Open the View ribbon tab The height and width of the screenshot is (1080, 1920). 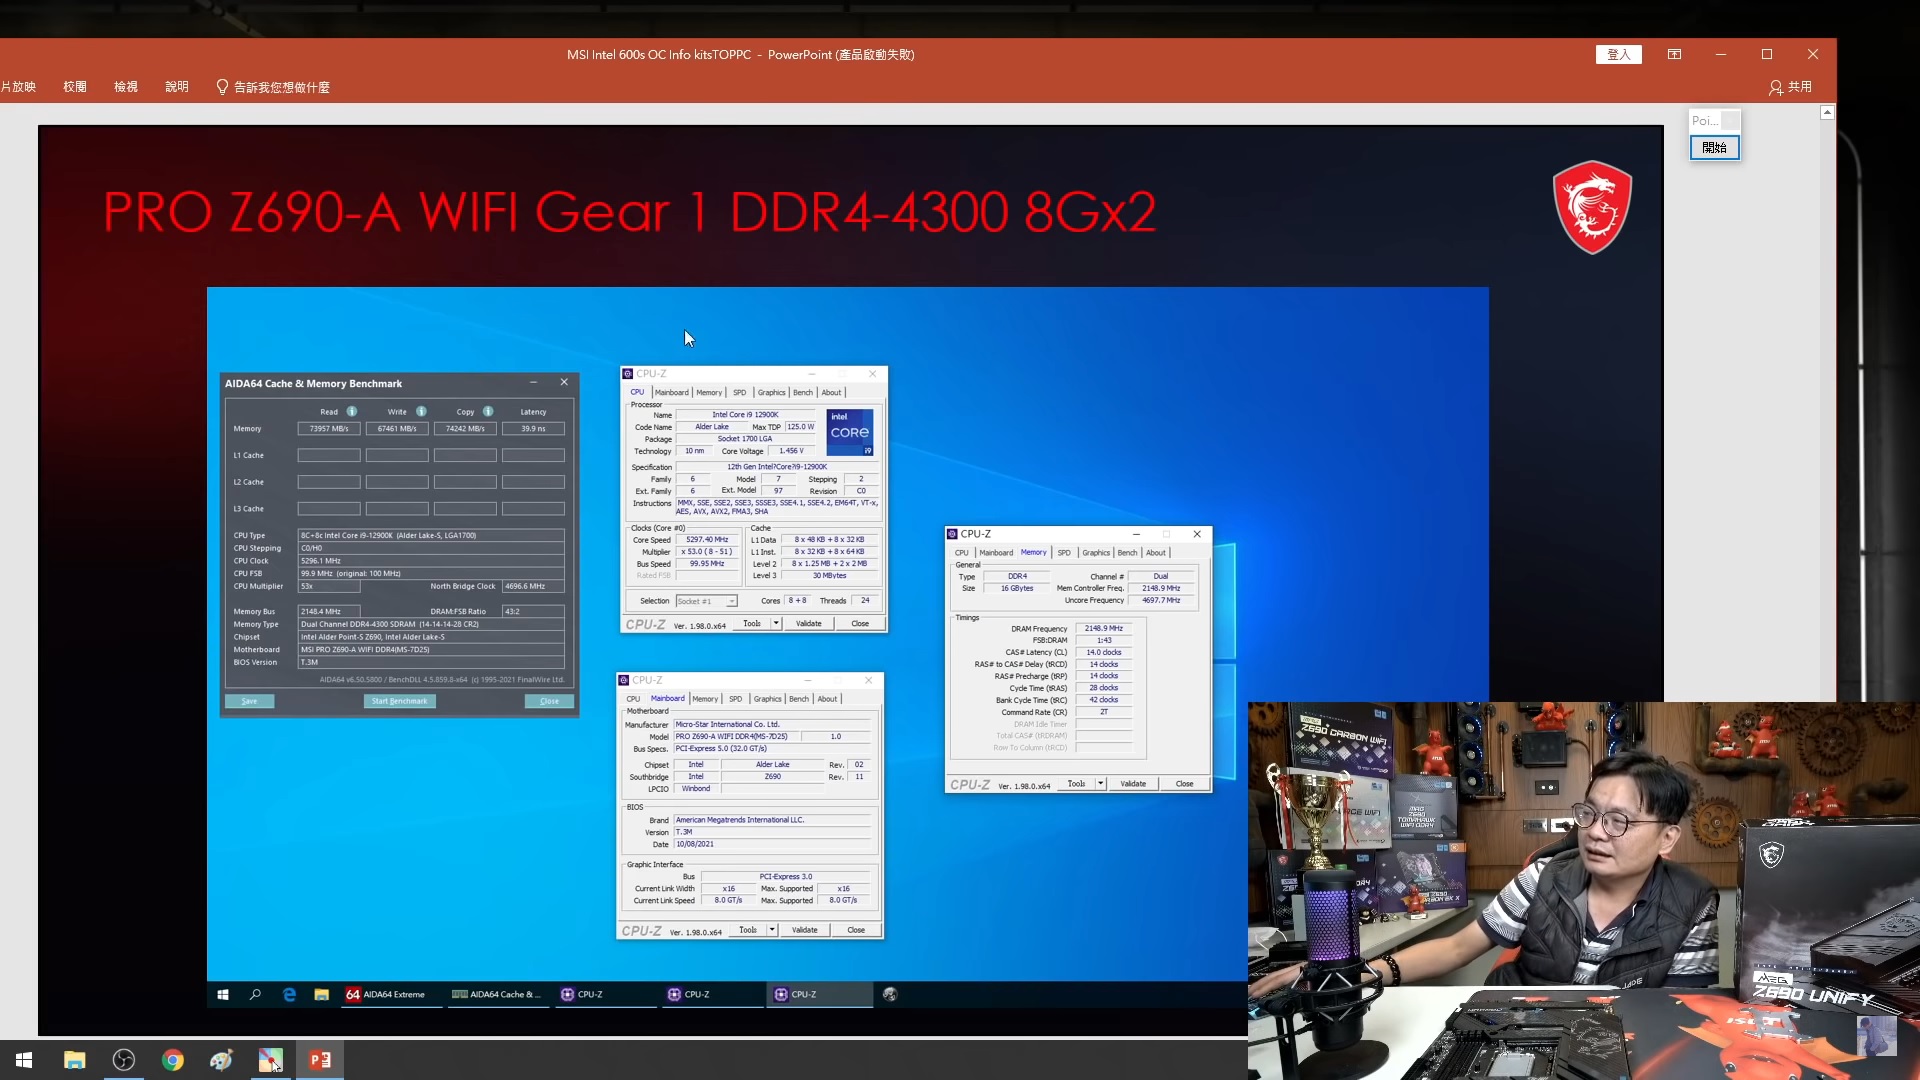point(126,87)
